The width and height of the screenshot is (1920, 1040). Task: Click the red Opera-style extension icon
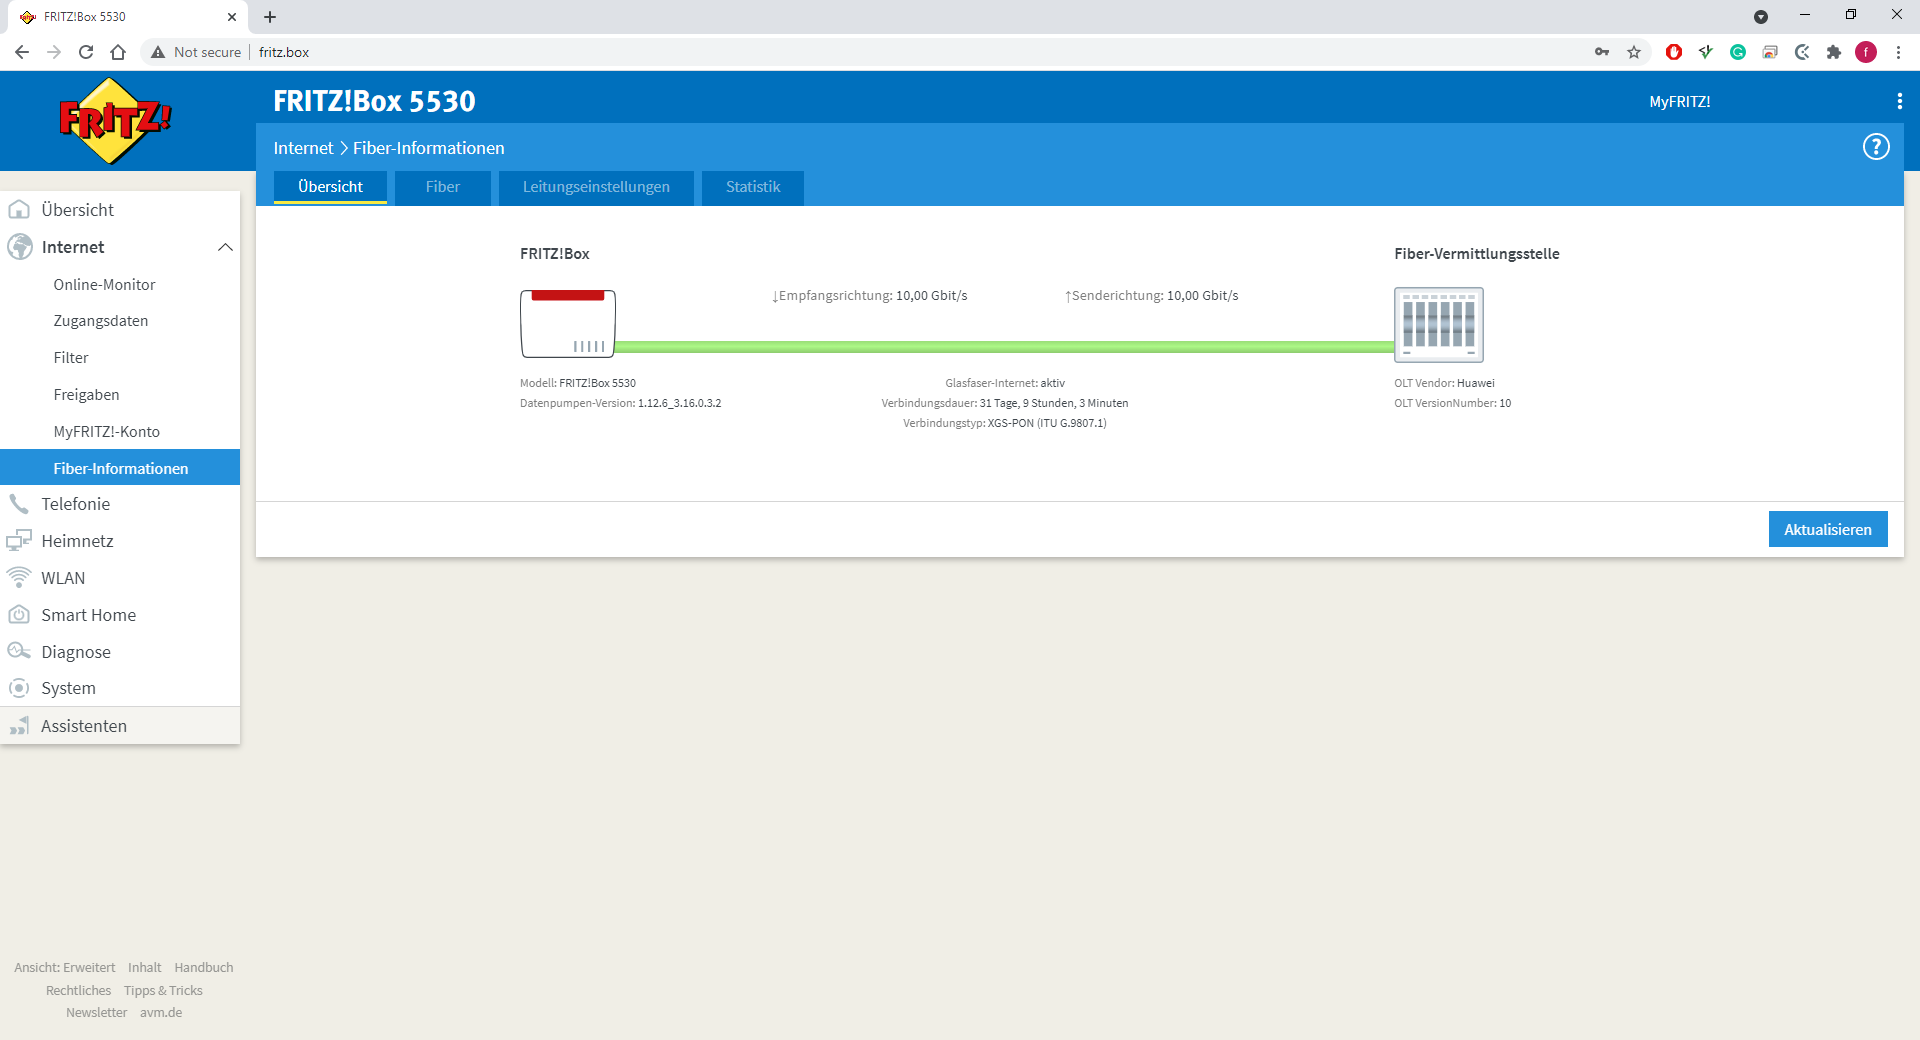click(1674, 52)
